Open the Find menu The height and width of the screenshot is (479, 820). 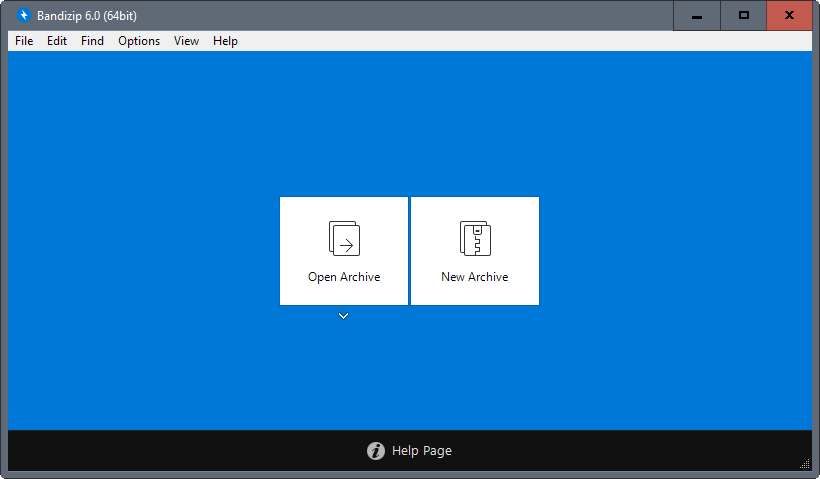(92, 41)
